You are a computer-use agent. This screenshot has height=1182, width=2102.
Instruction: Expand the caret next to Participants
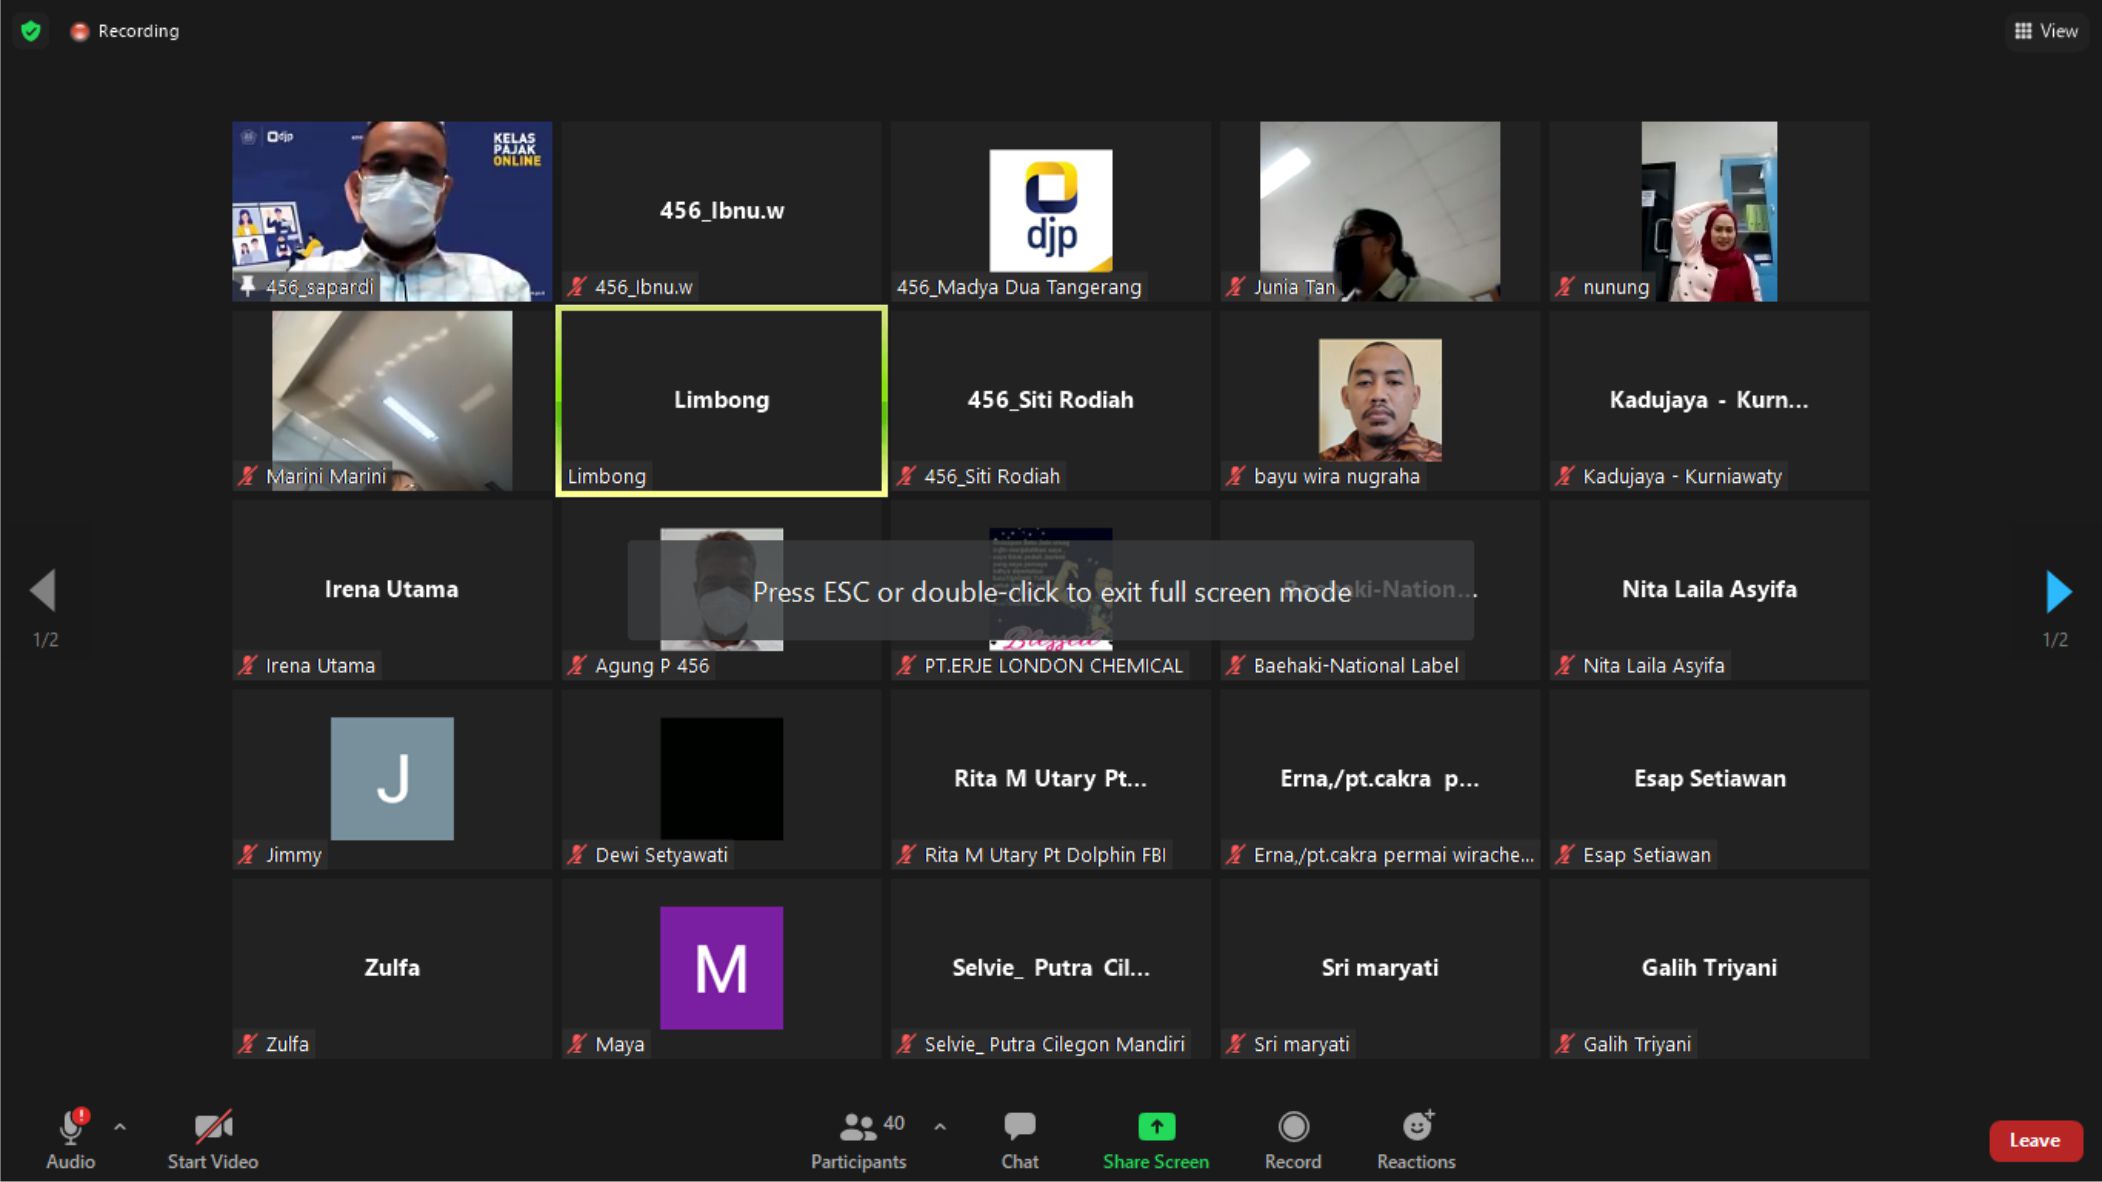(x=940, y=1127)
